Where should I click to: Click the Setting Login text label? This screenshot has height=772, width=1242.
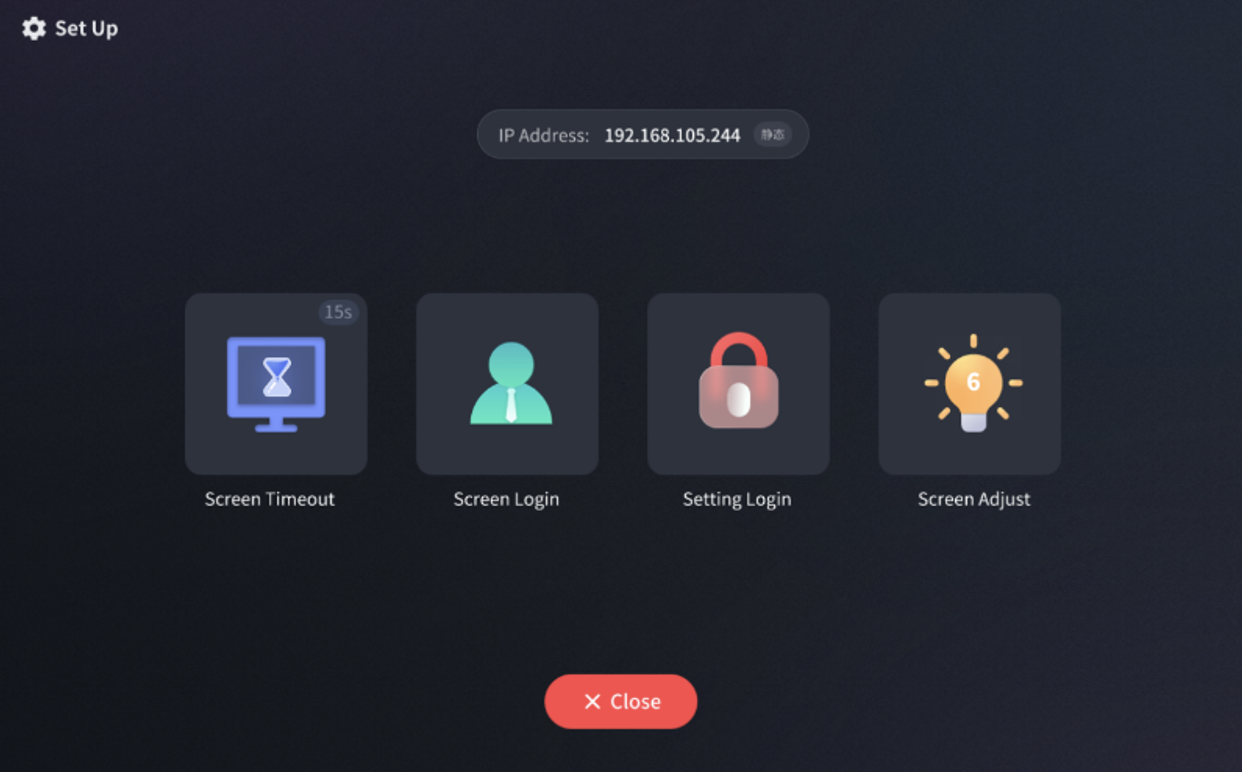[736, 499]
